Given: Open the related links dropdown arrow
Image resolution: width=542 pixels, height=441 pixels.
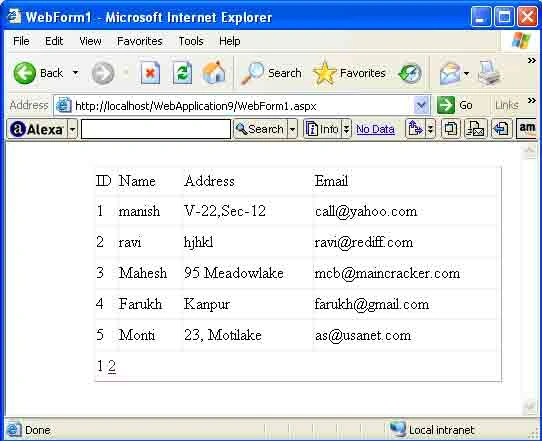Looking at the screenshot, I should pos(430,129).
